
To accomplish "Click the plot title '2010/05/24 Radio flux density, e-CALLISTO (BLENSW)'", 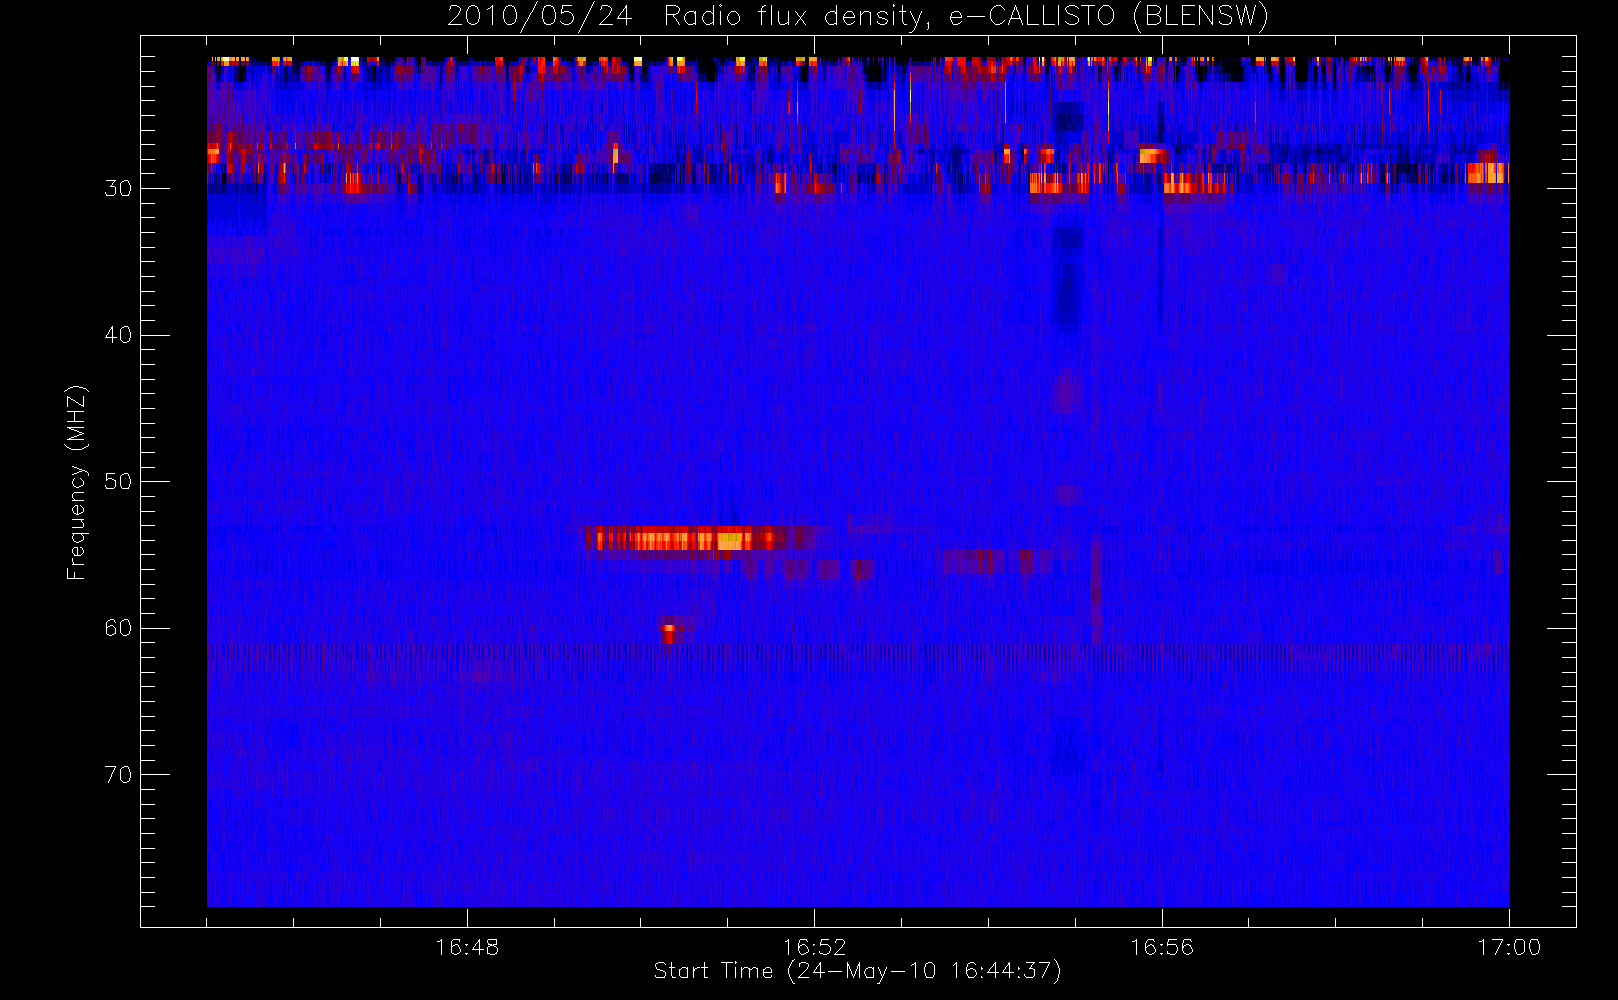I will (x=857, y=17).
